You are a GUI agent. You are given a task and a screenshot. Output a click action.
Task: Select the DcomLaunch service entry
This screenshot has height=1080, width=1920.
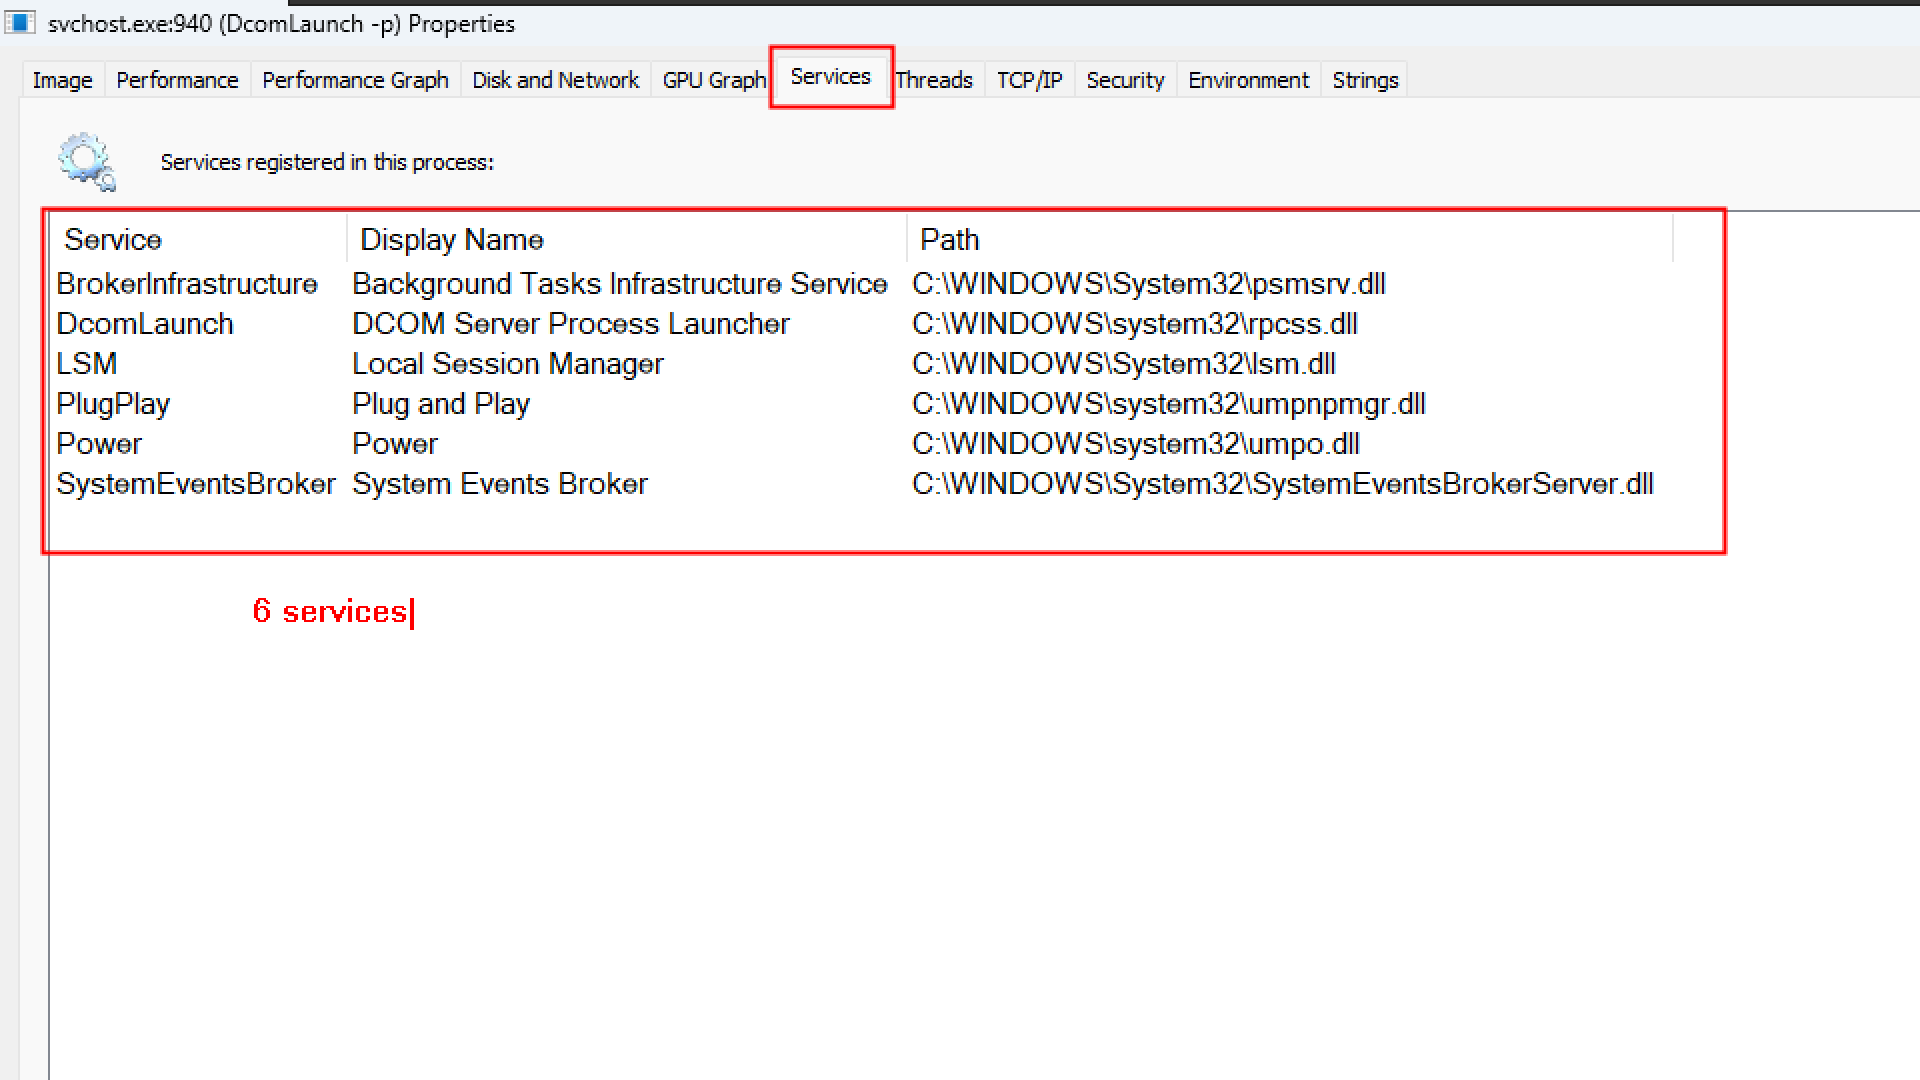point(145,324)
